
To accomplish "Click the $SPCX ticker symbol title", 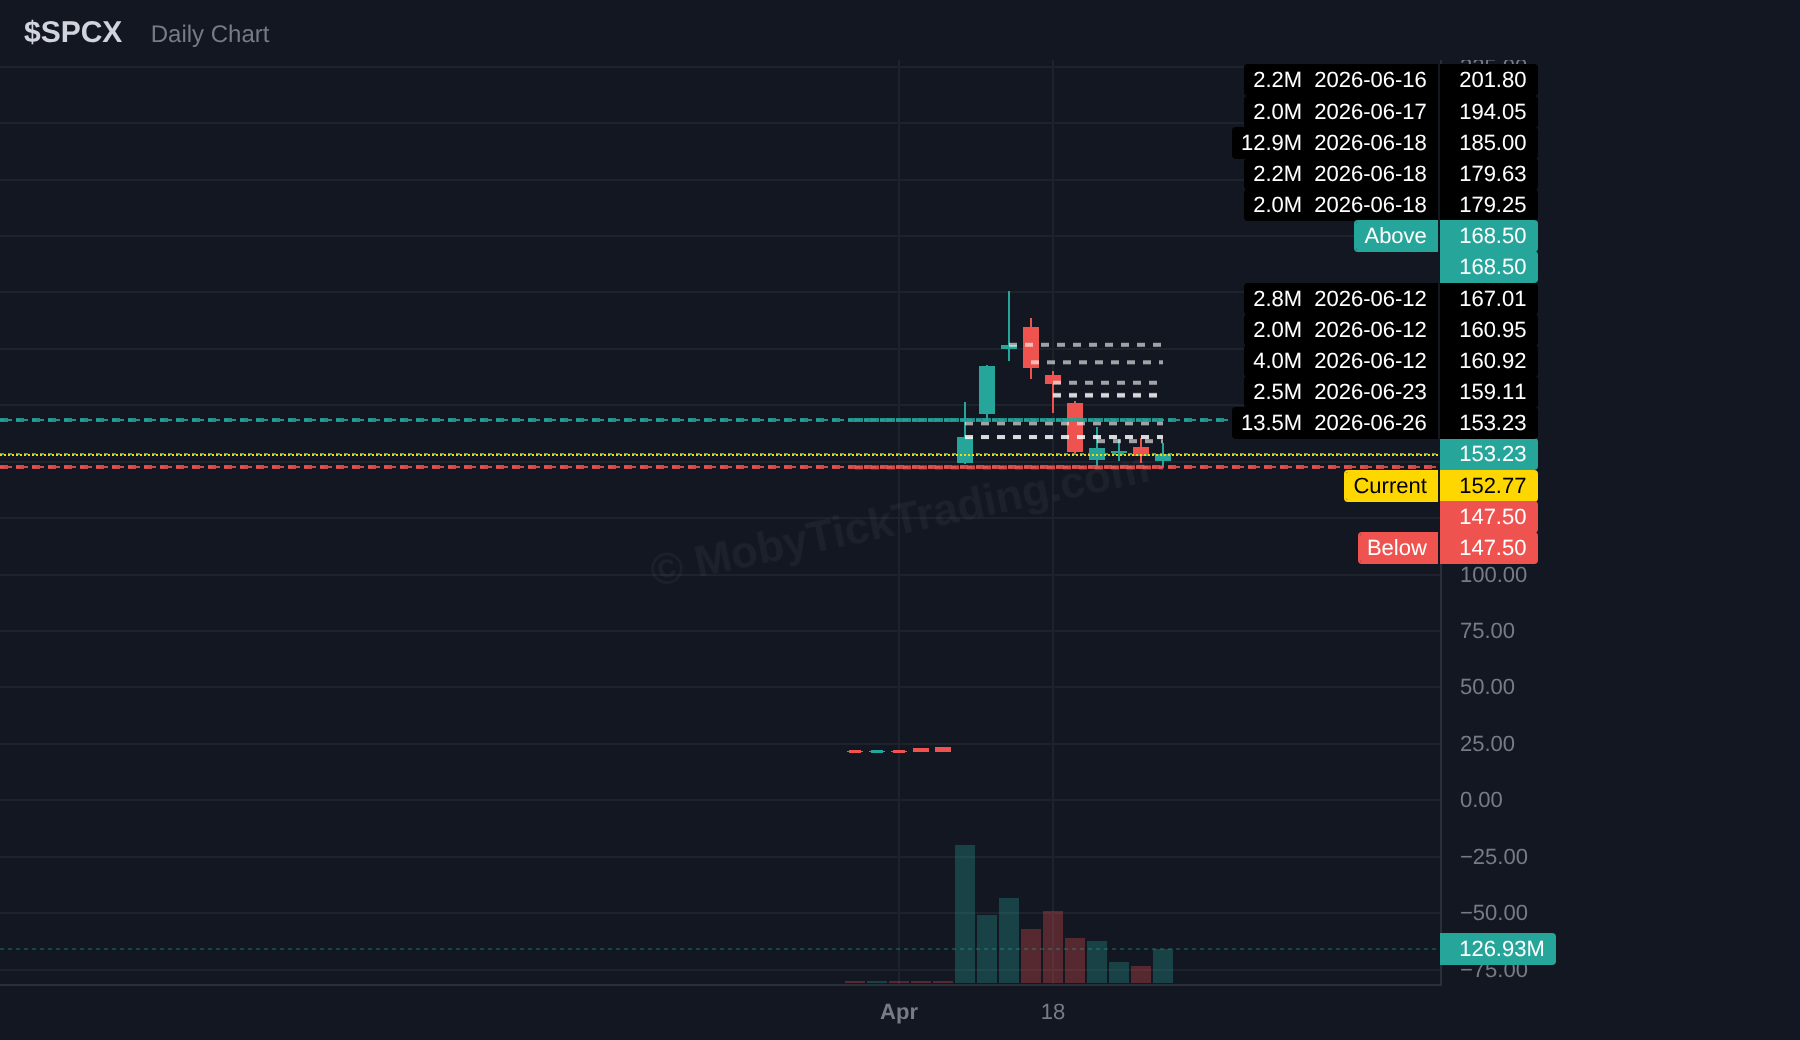I will (x=73, y=32).
